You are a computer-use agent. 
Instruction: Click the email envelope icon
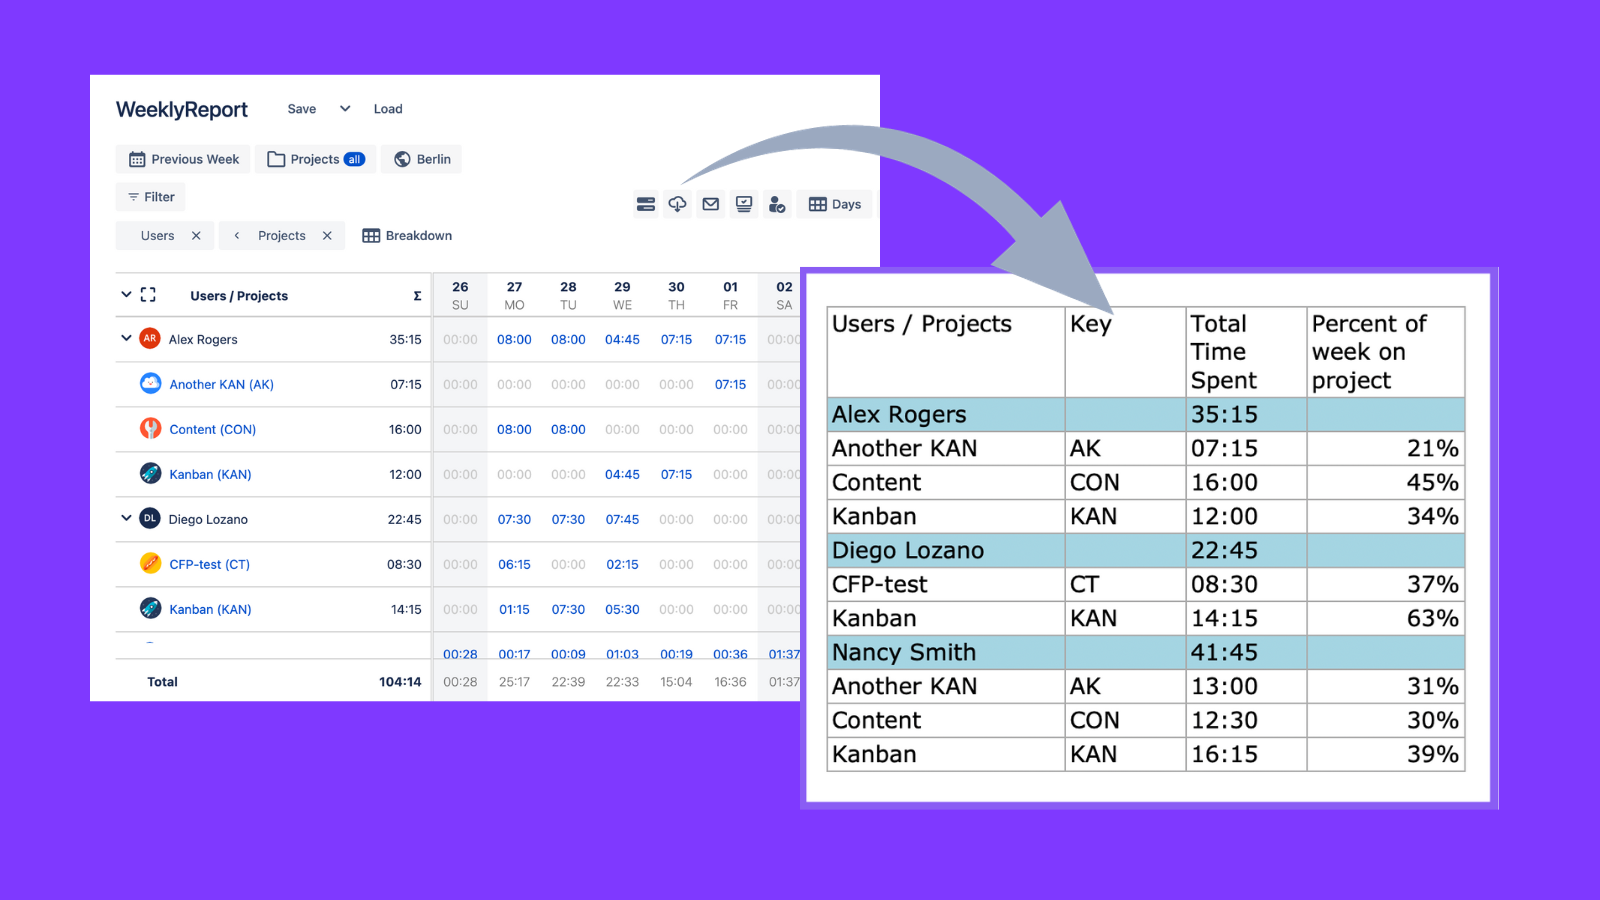pos(710,204)
